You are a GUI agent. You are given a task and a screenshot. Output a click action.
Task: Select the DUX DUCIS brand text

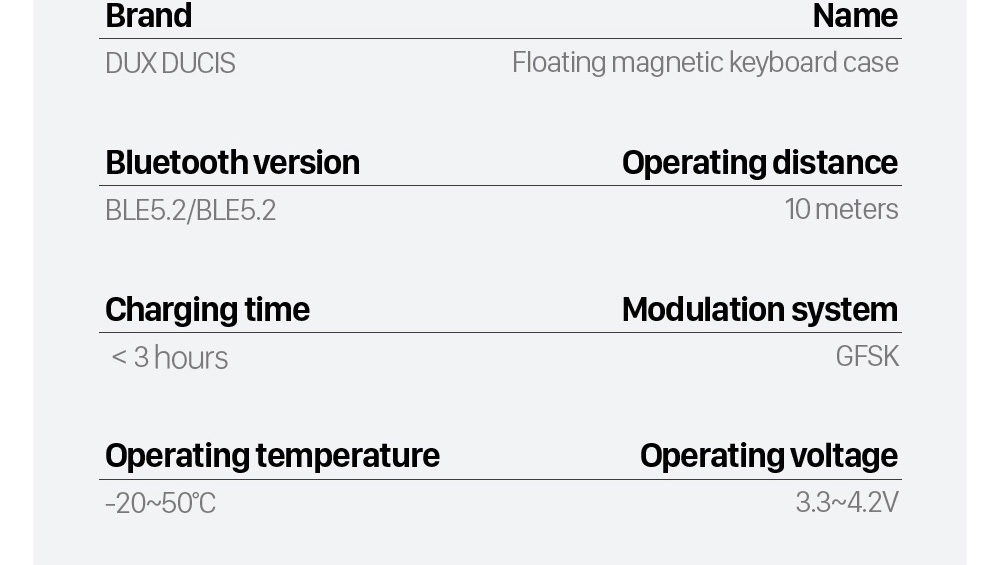[170, 63]
